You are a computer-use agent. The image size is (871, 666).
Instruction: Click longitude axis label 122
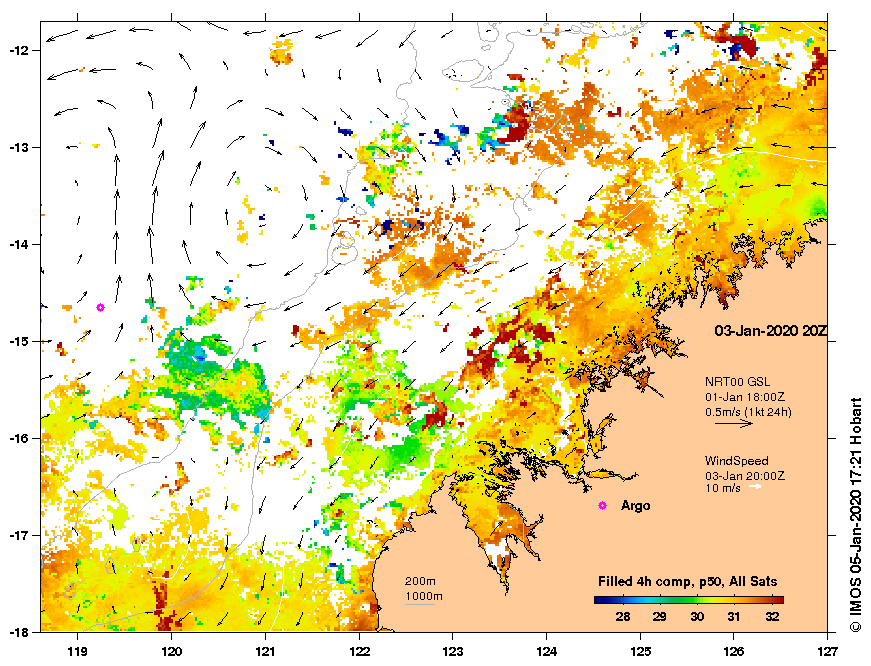pos(359,651)
